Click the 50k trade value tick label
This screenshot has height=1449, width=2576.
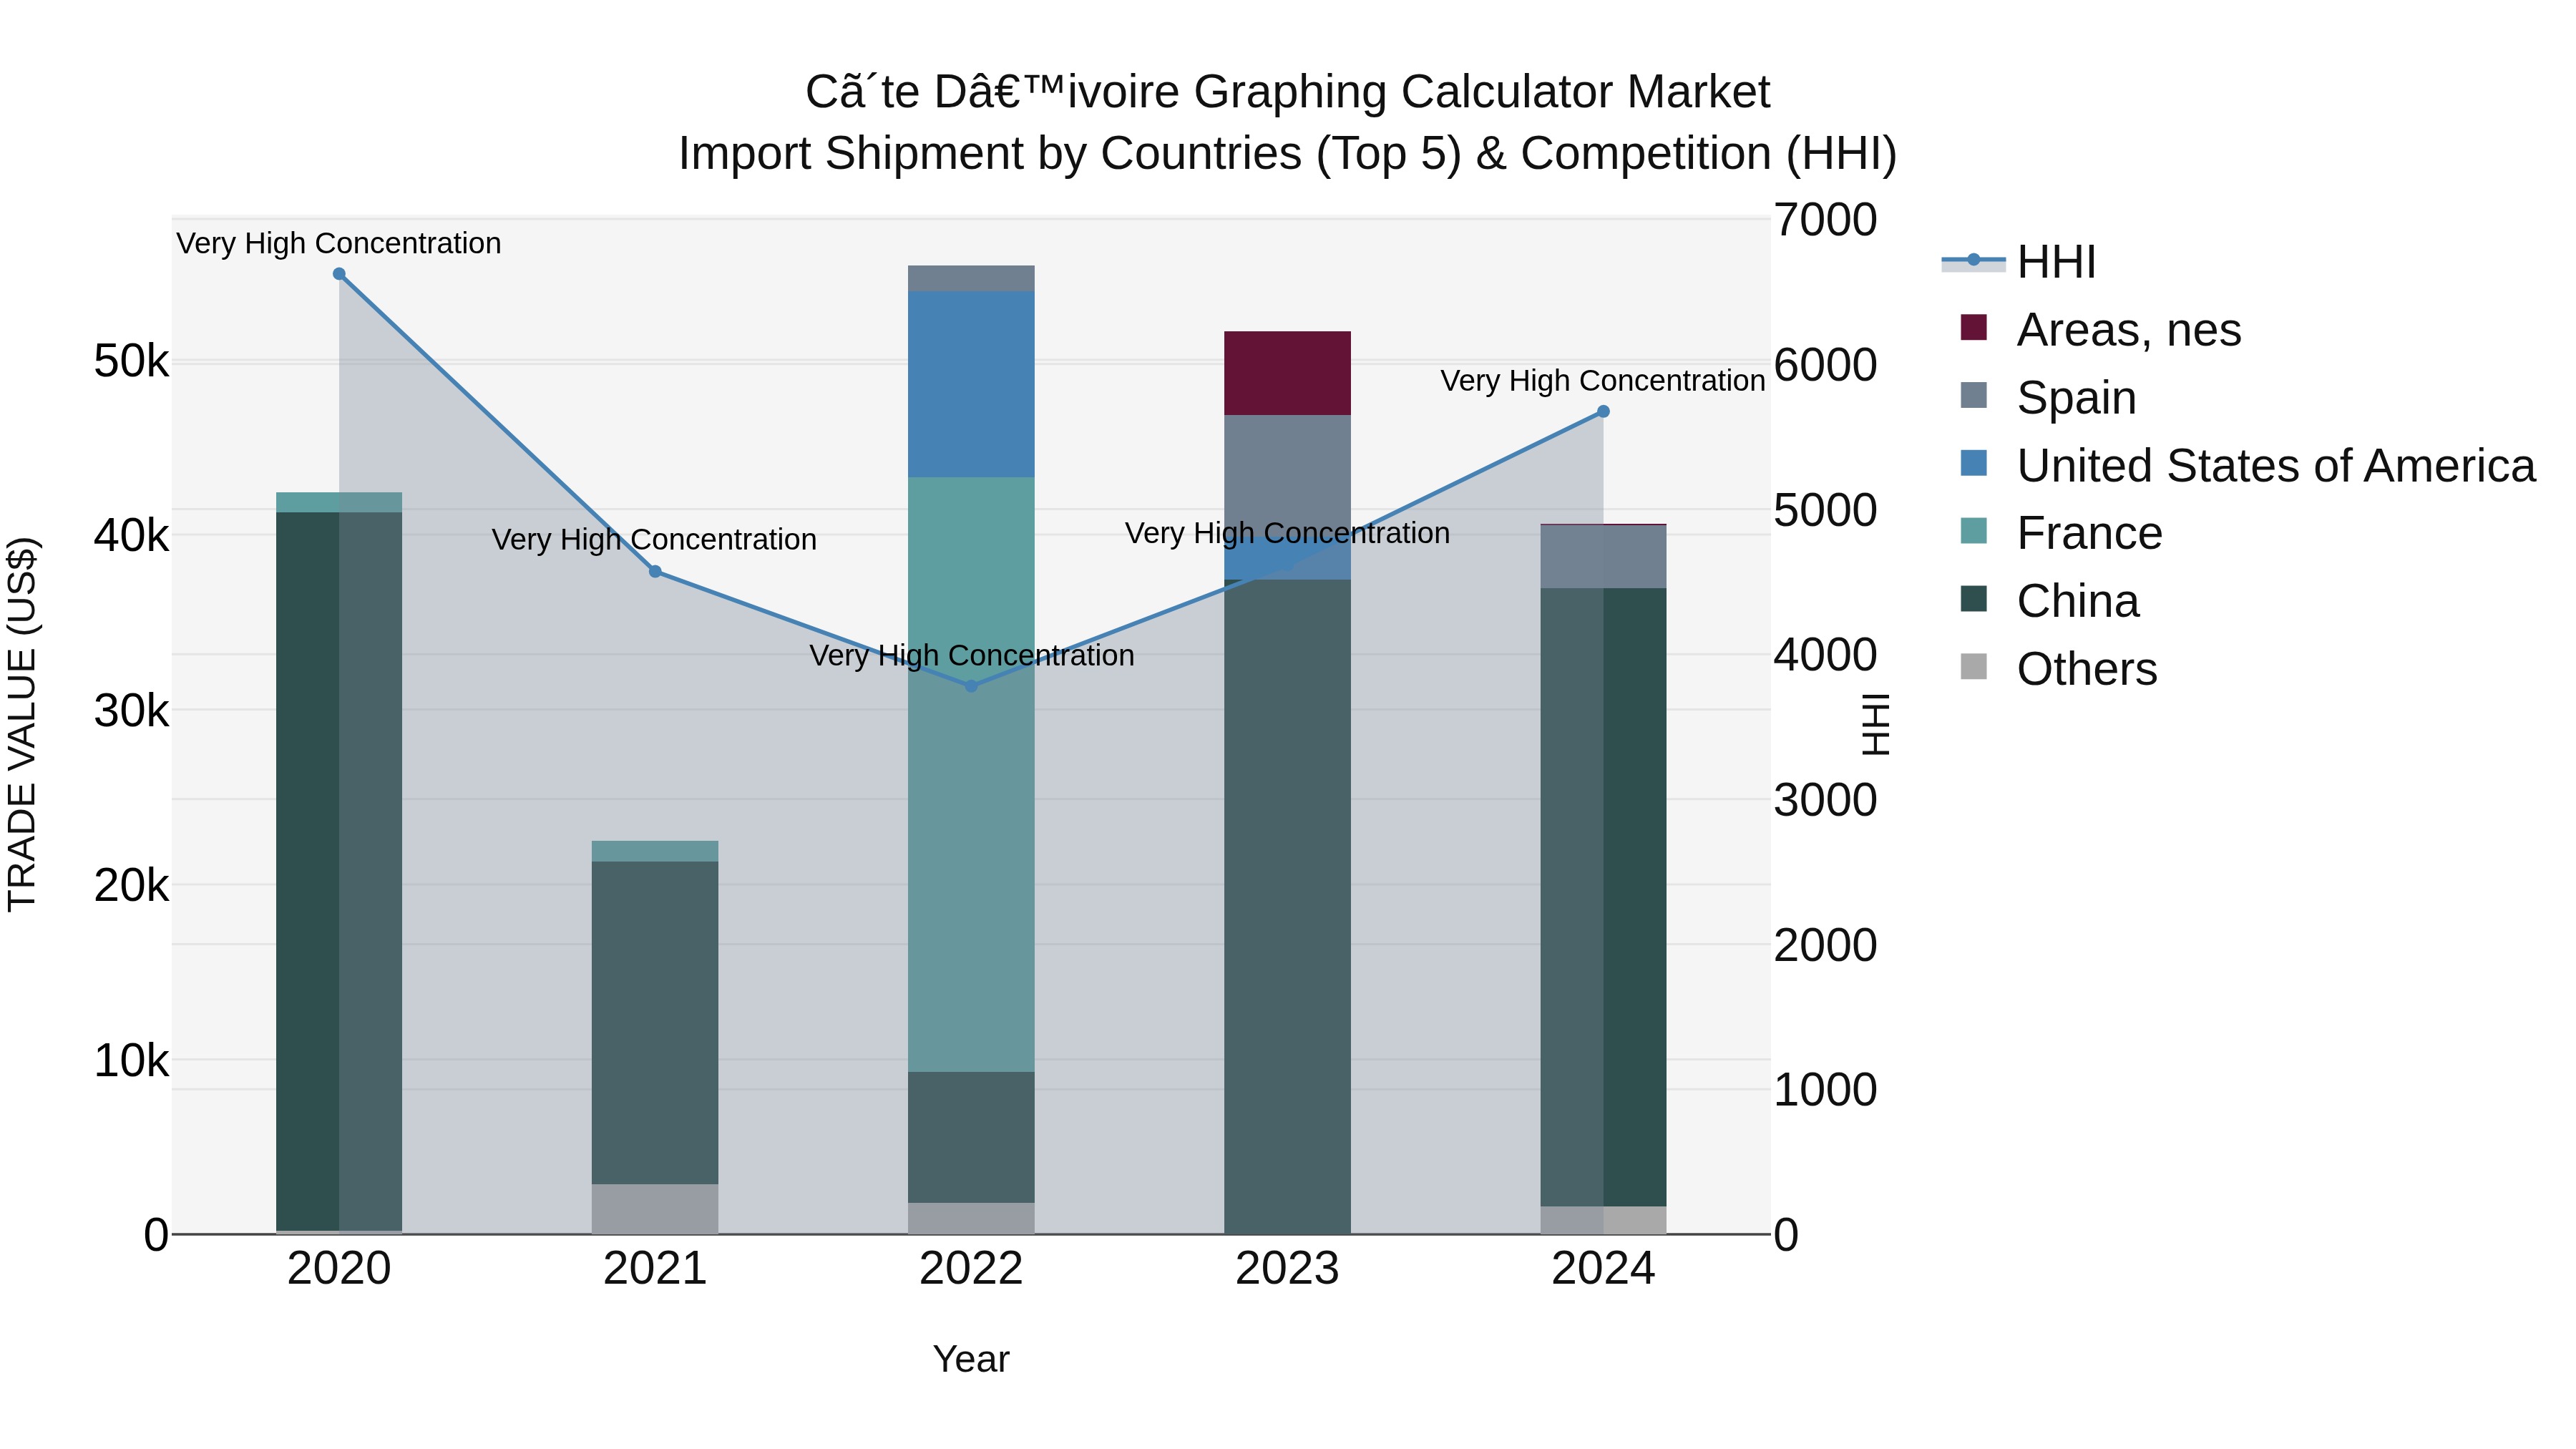point(132,361)
